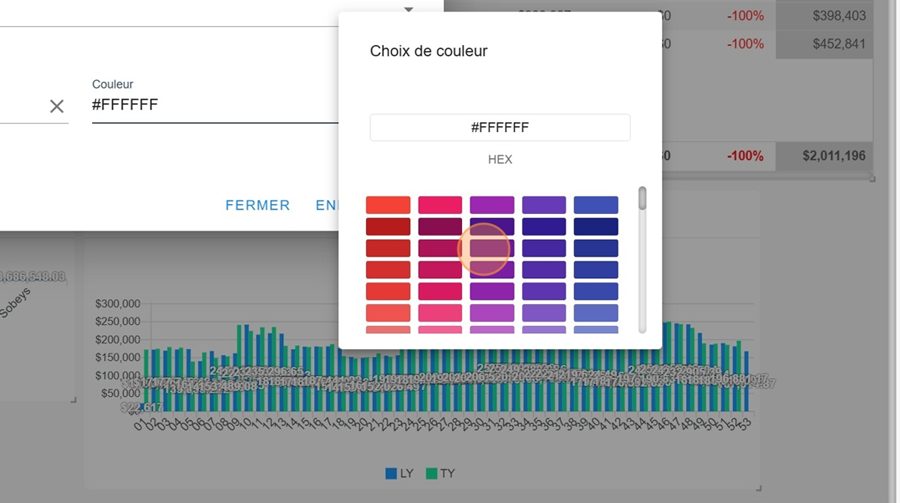
Task: Click the green TY legend marker
Action: click(x=431, y=474)
